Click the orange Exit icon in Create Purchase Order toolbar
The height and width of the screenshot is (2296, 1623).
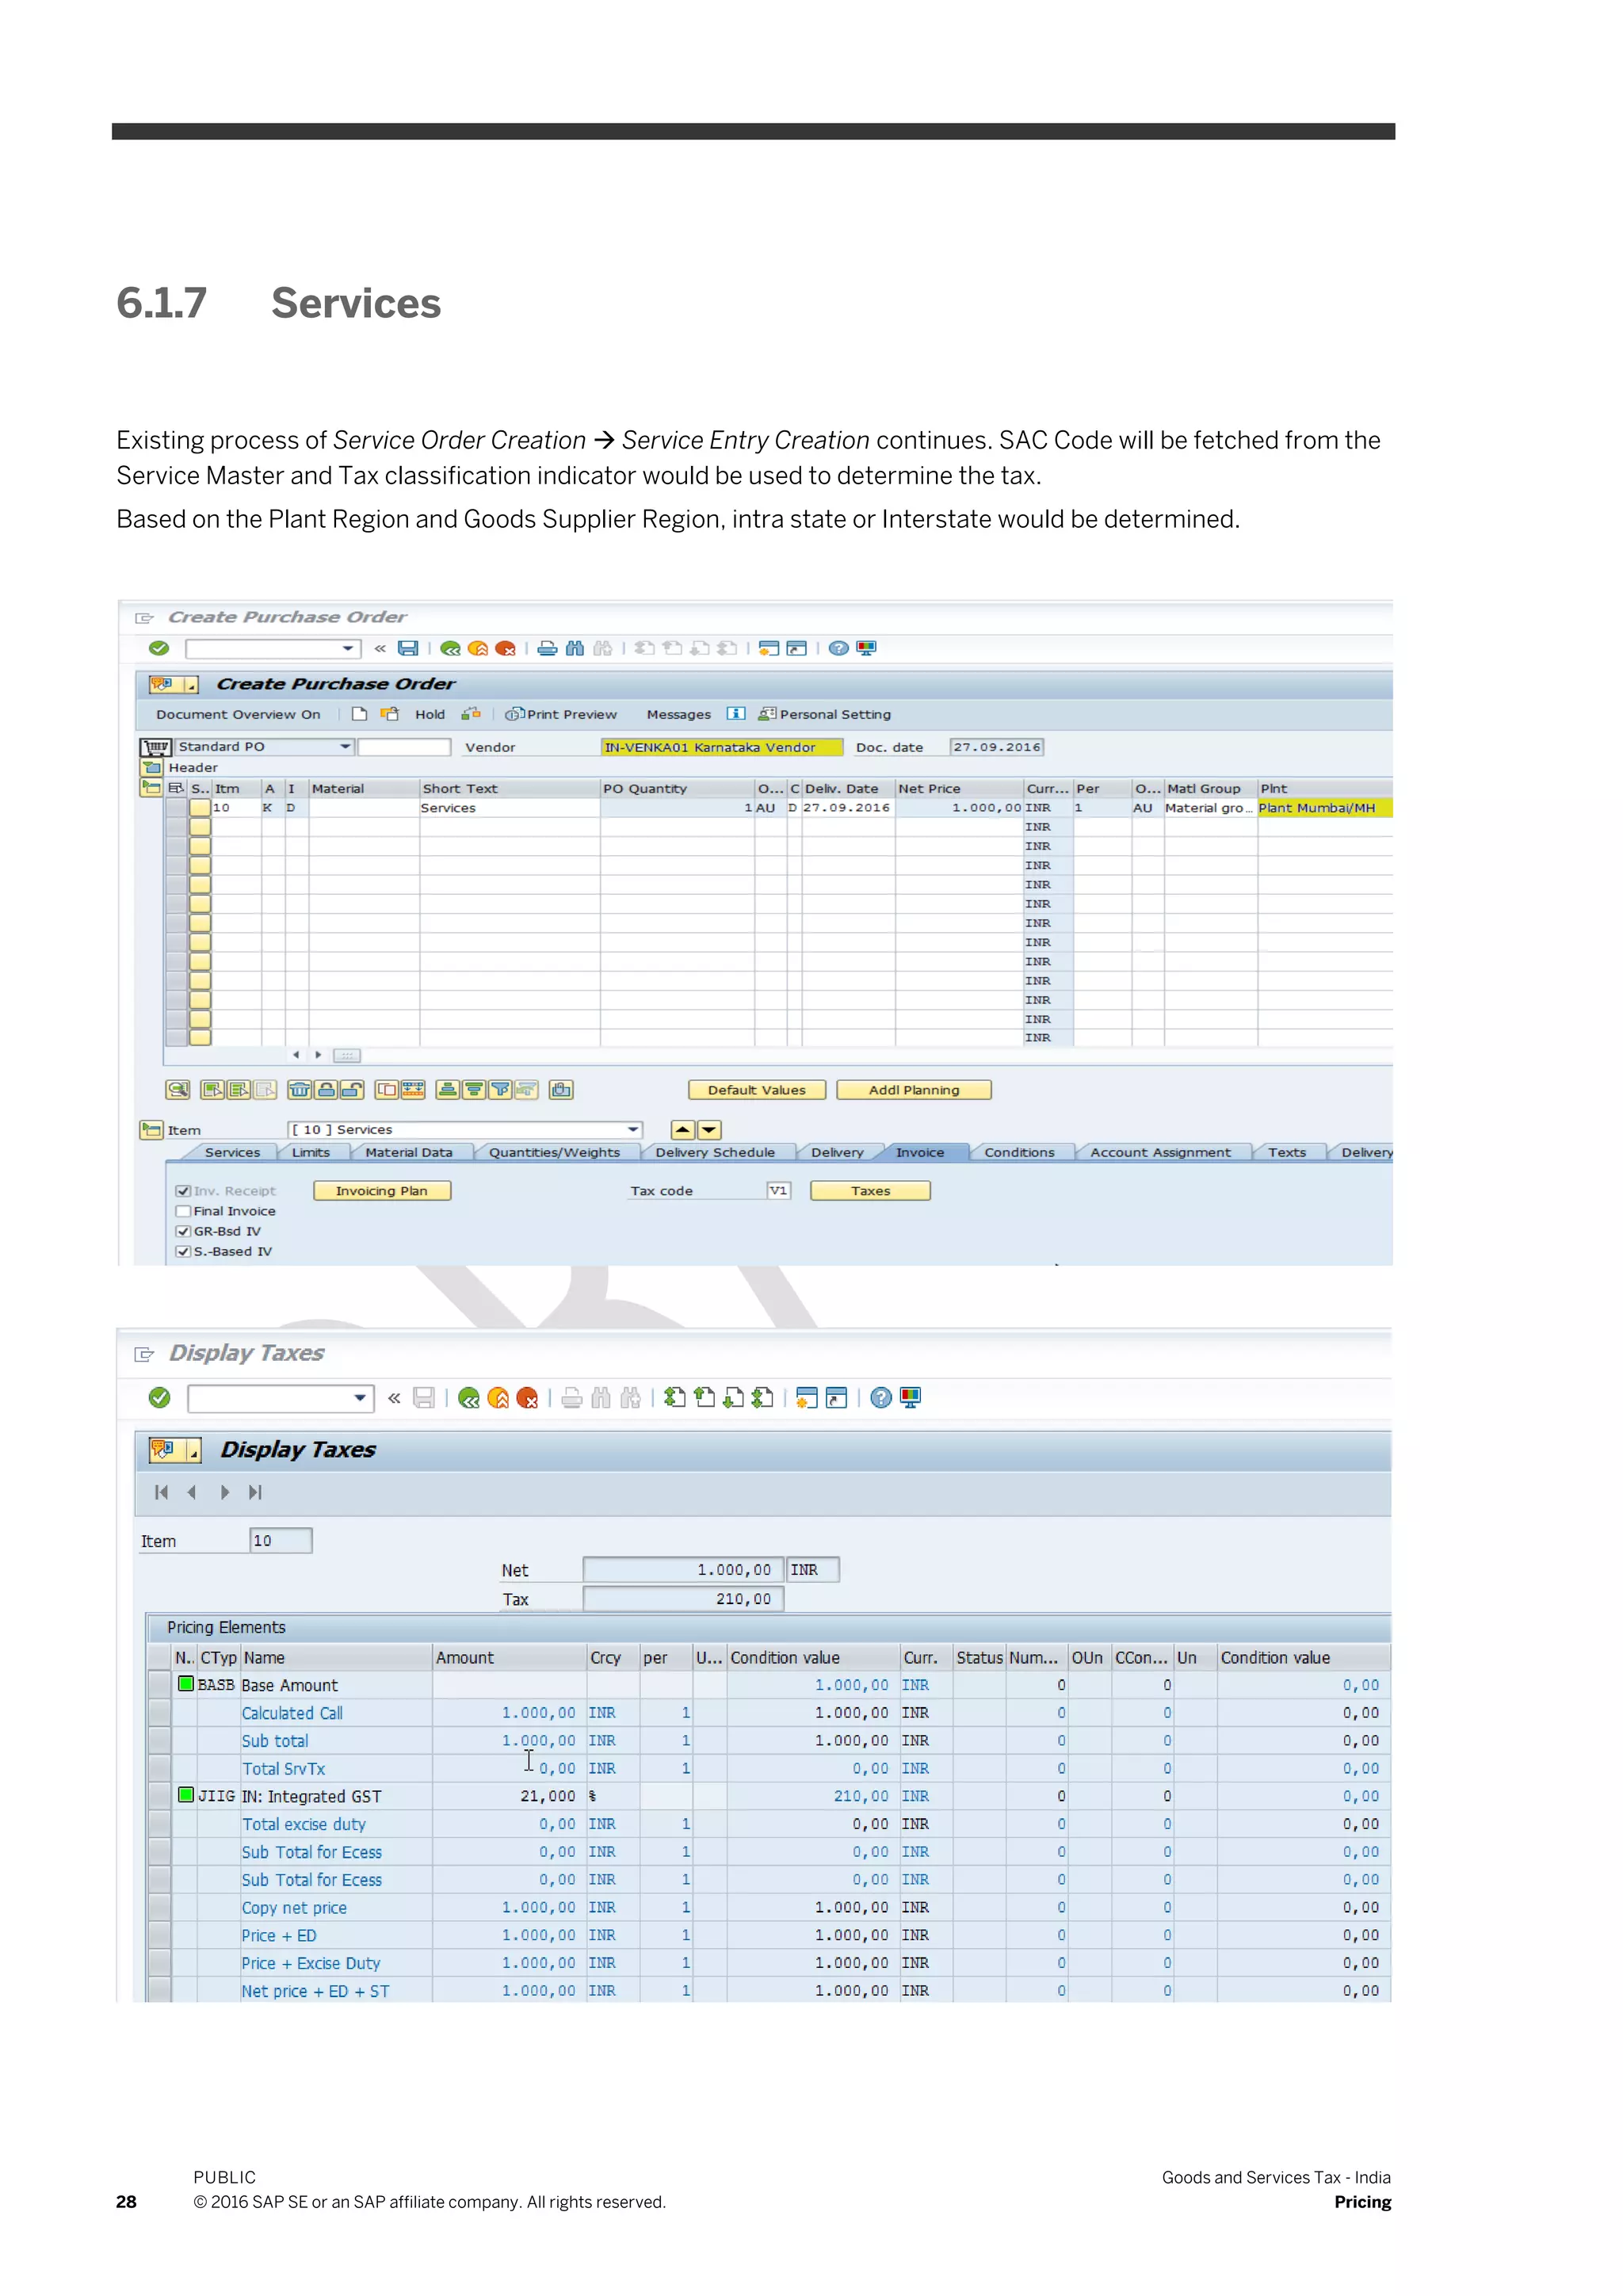coord(478,648)
